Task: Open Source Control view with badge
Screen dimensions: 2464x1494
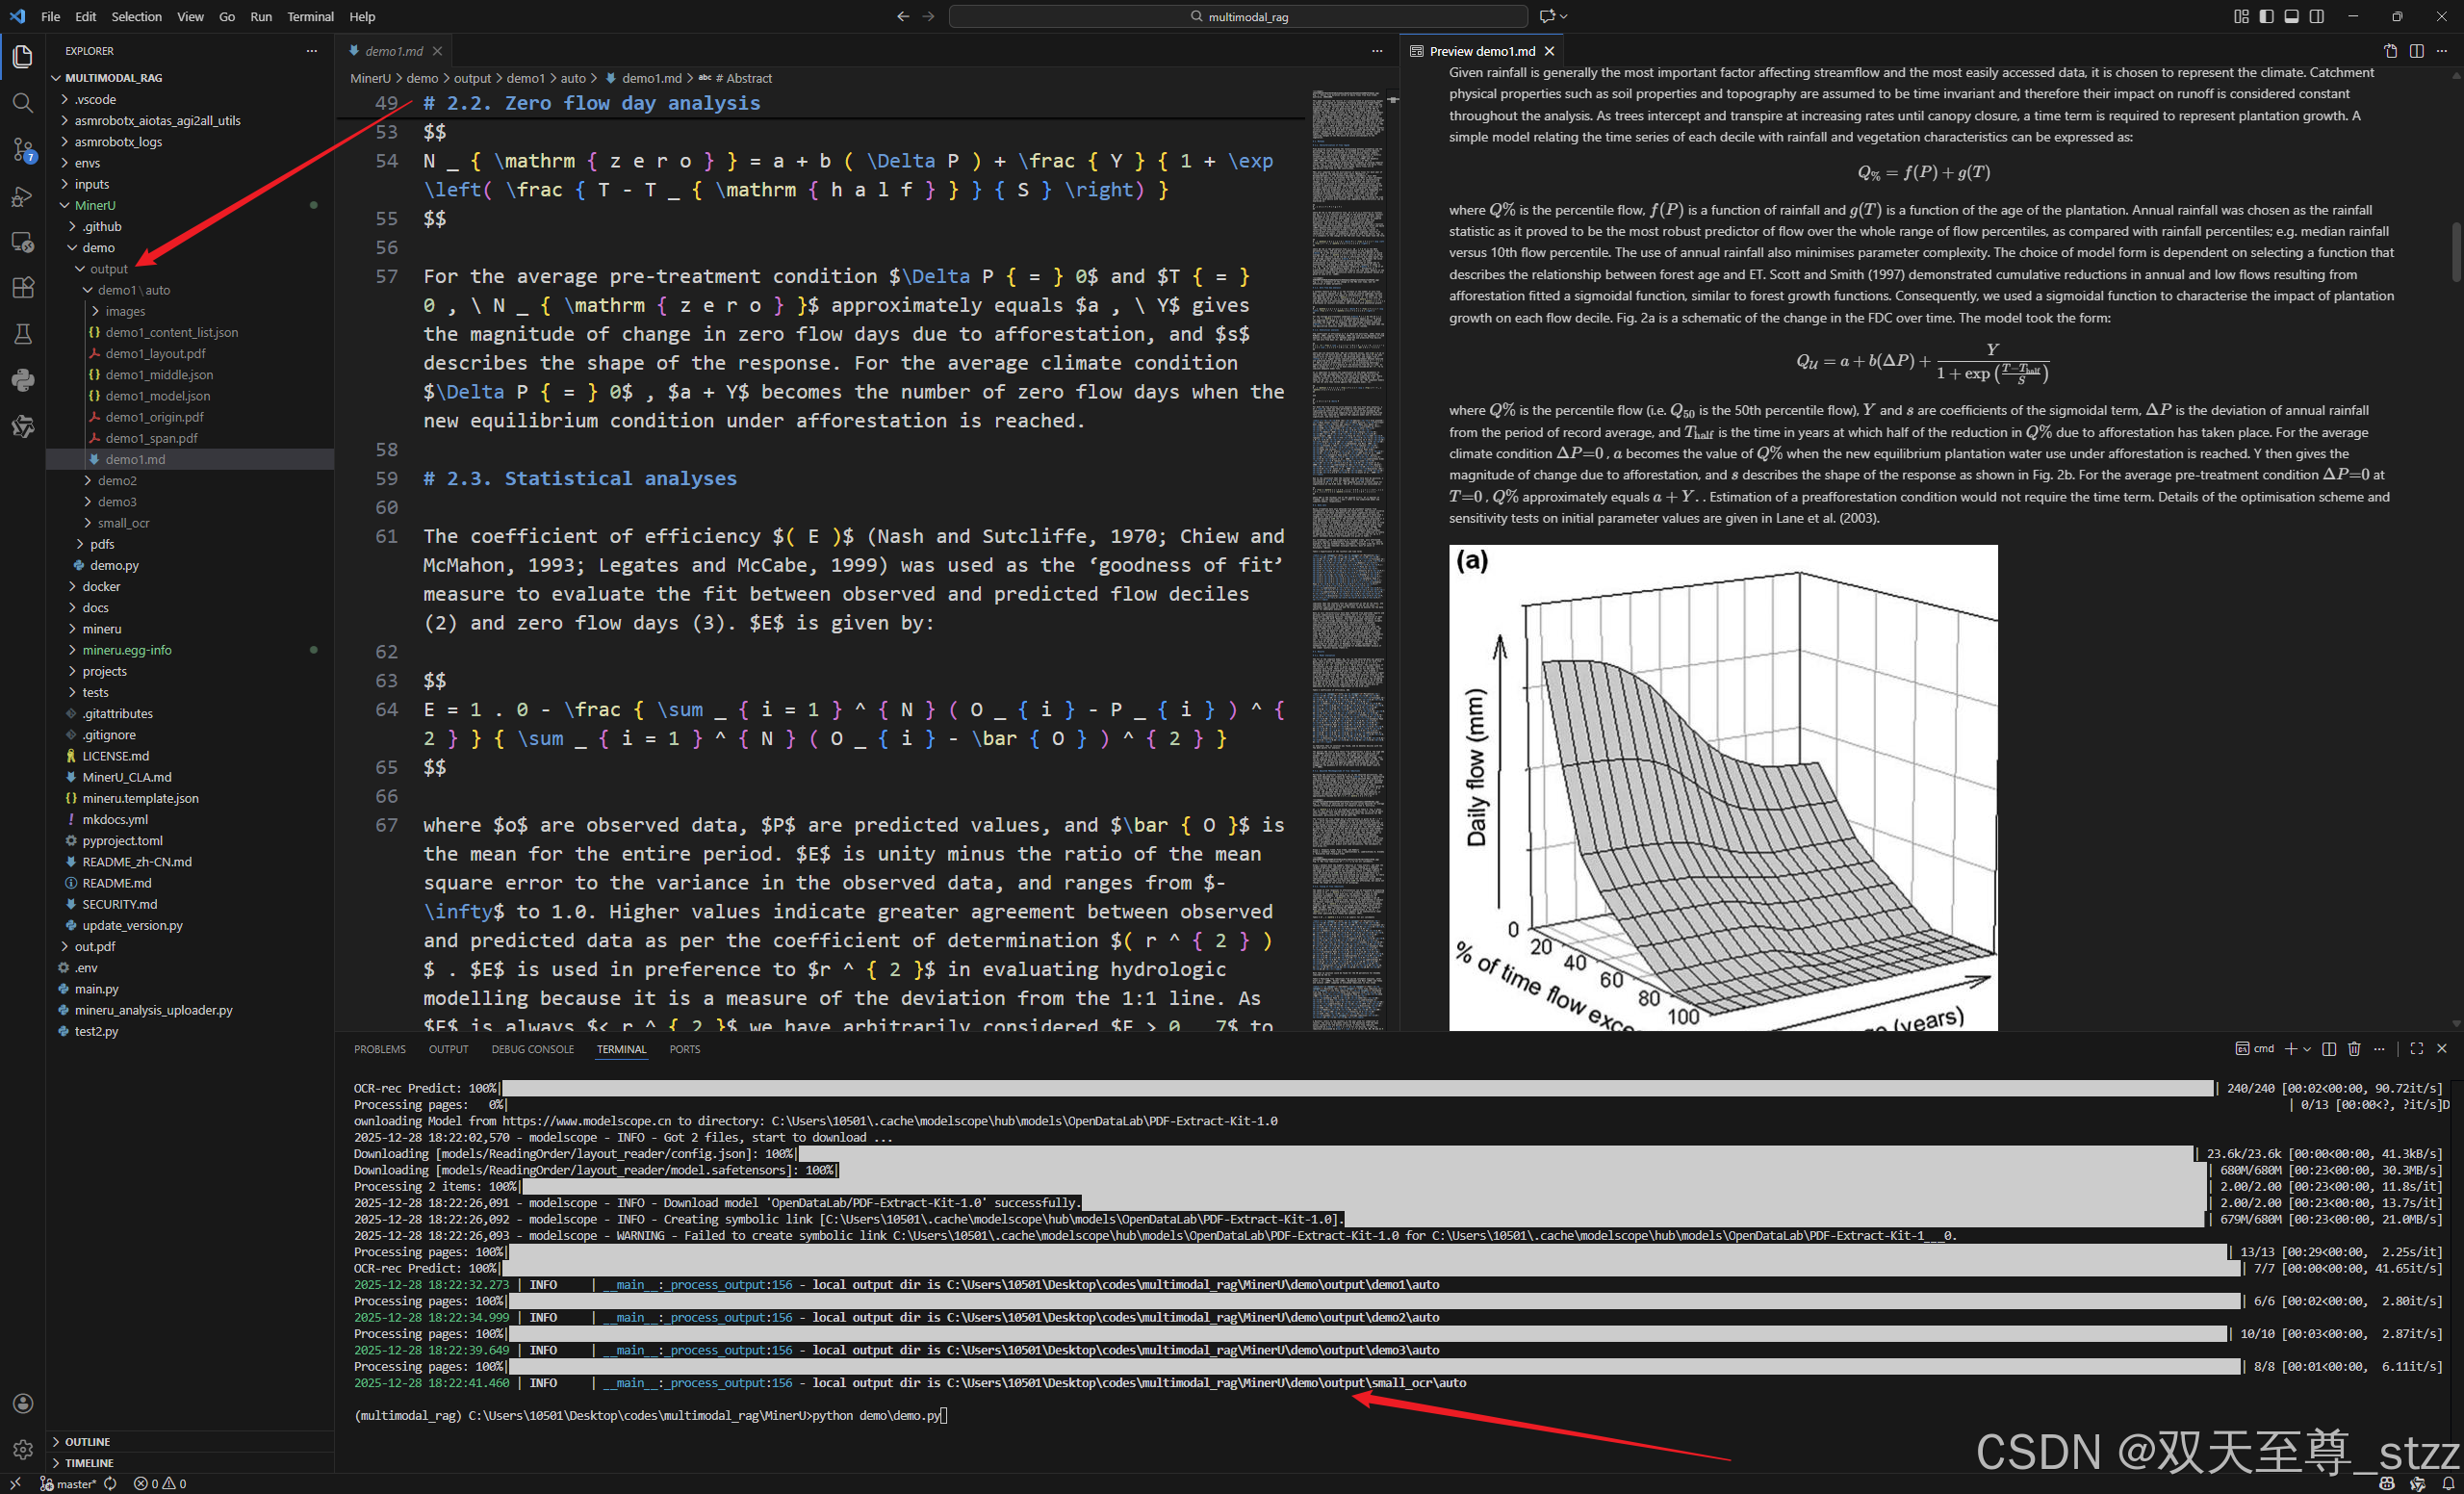Action: tap(22, 150)
